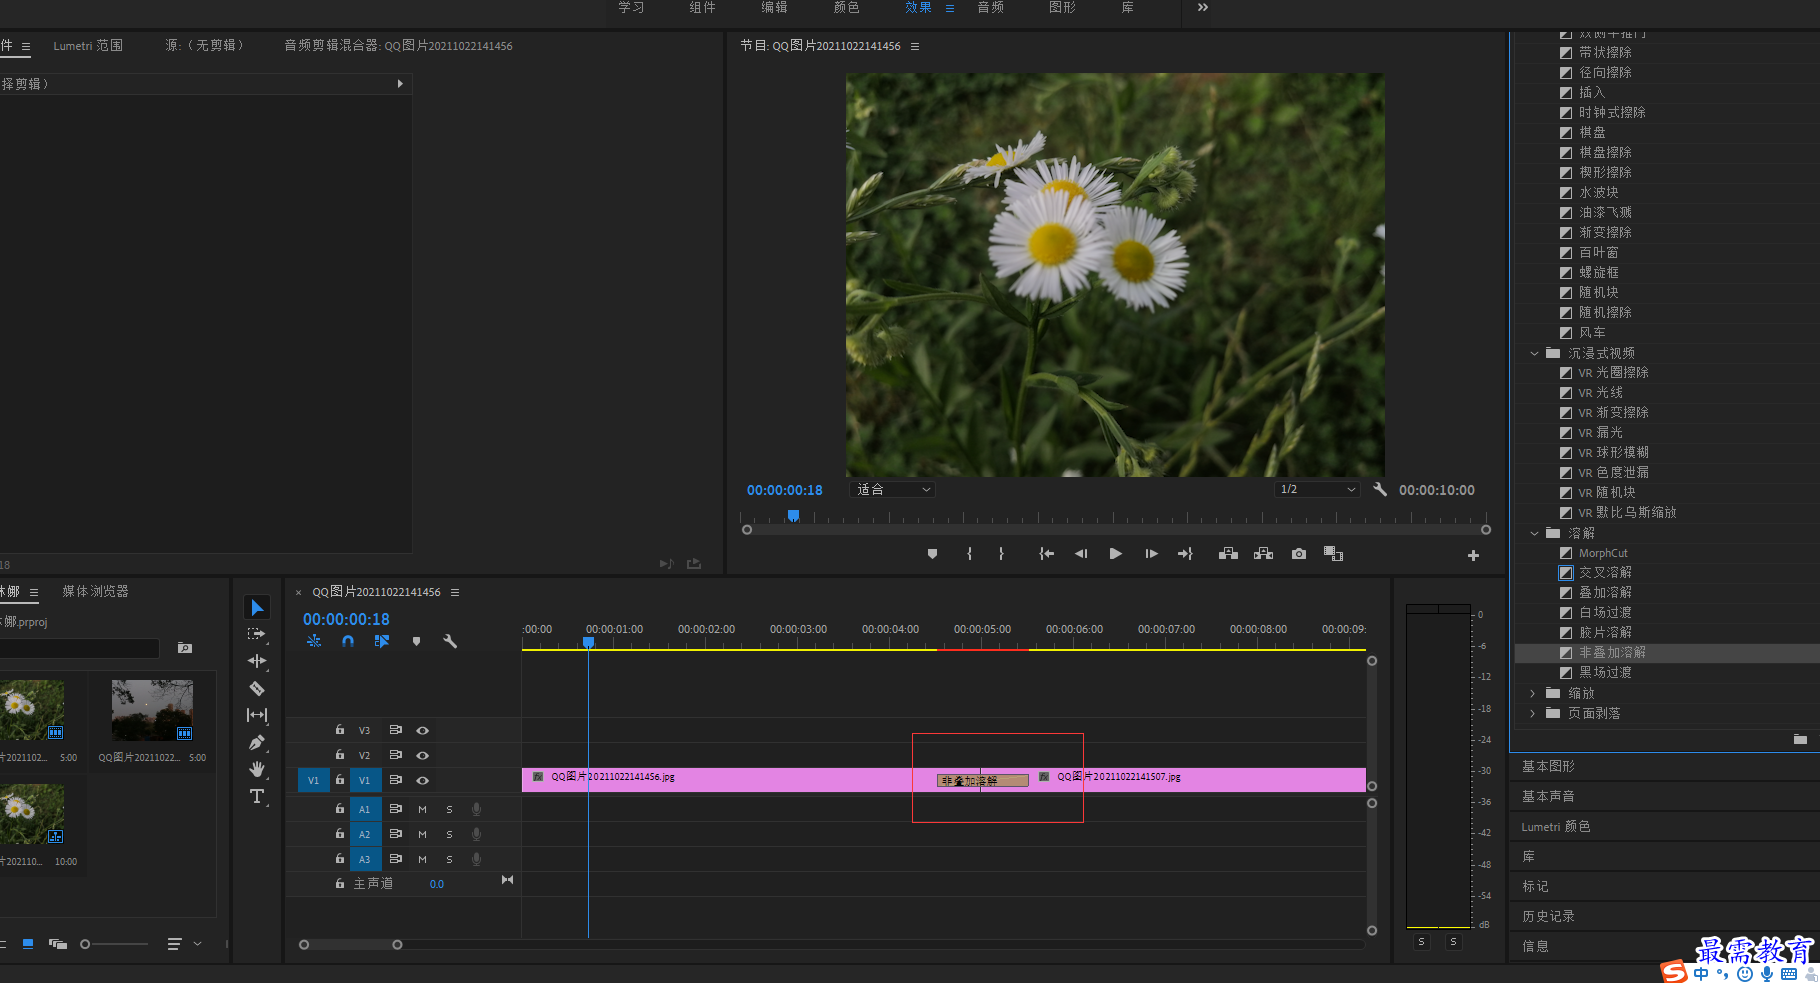Mute audio track A1

click(422, 809)
